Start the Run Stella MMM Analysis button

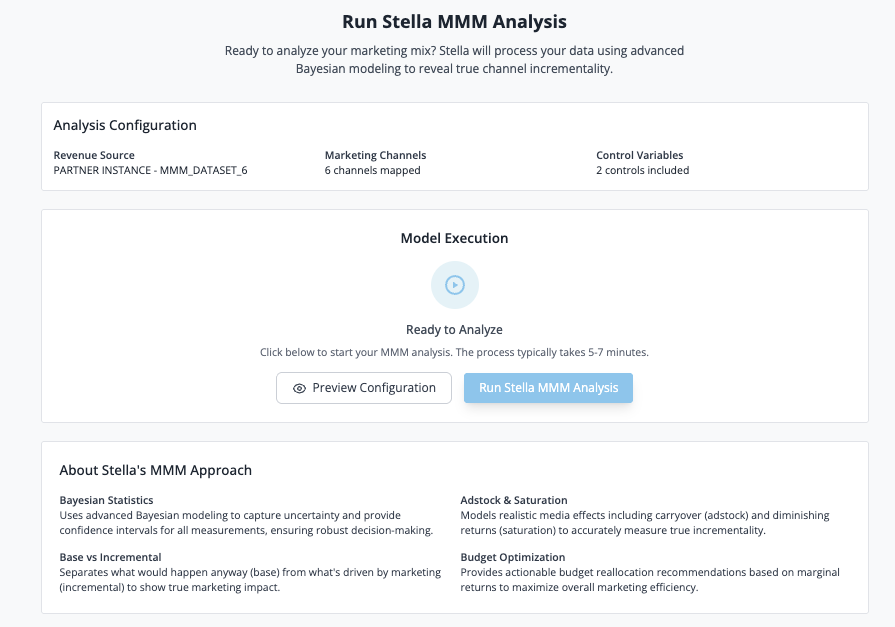548,388
